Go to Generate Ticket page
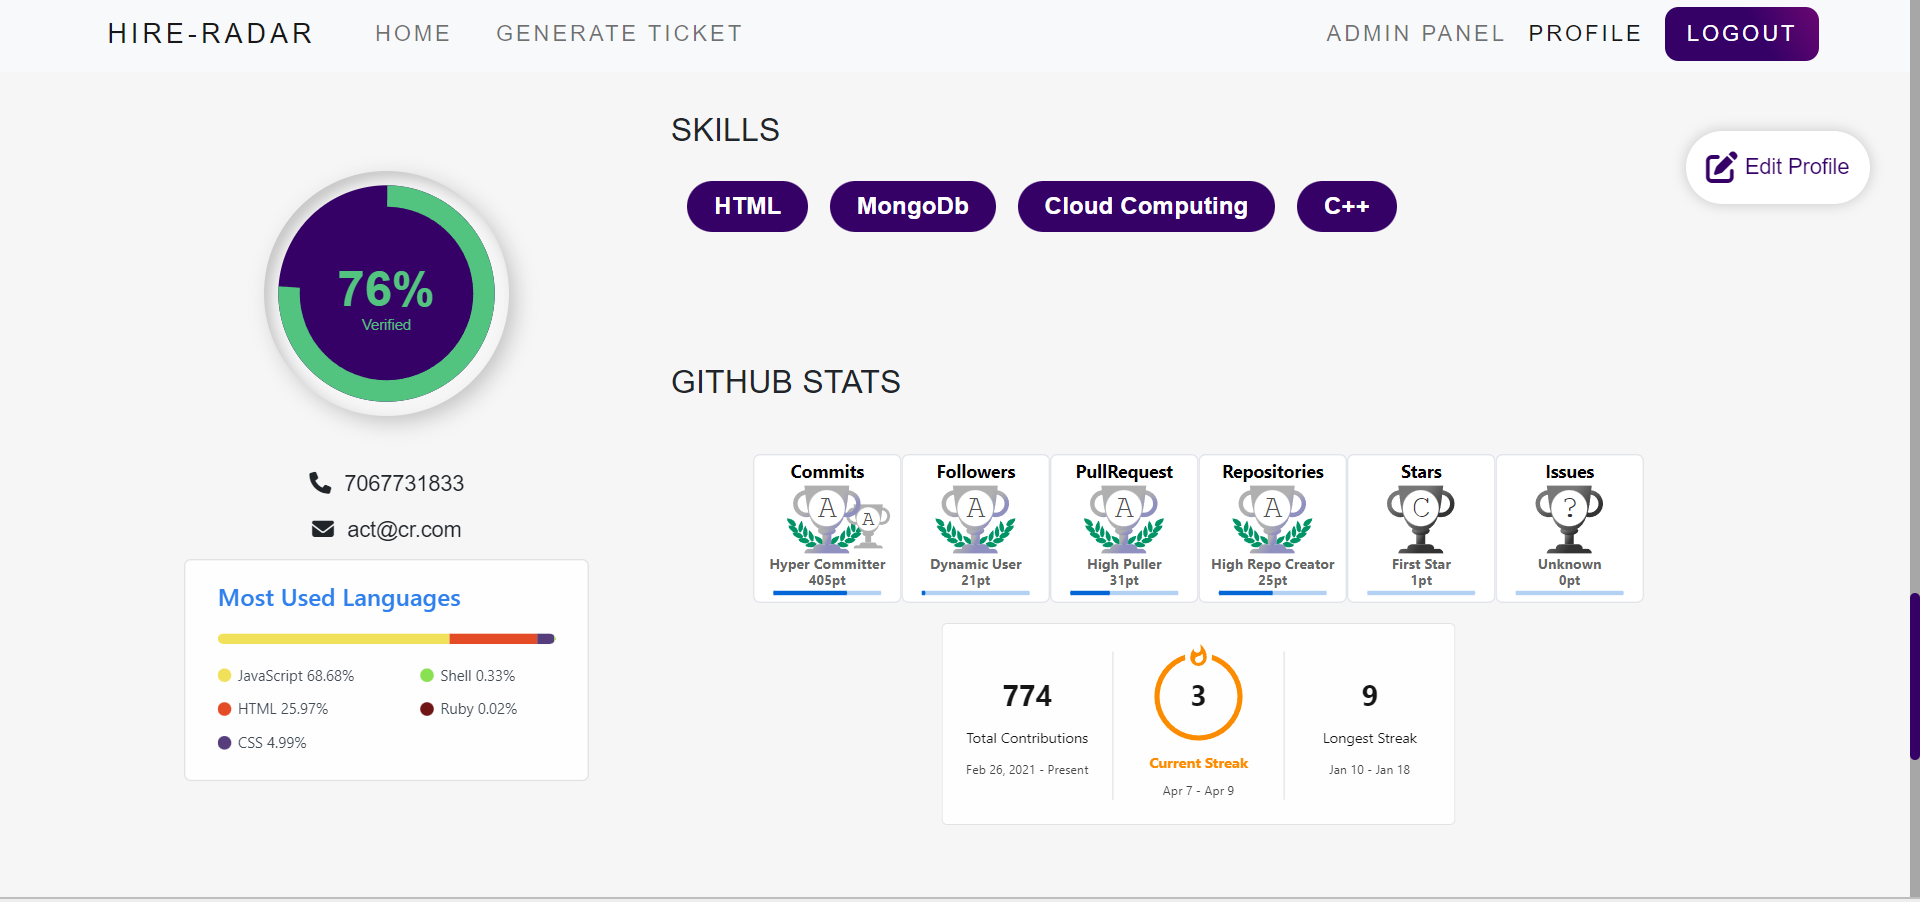The width and height of the screenshot is (1920, 902). (619, 34)
